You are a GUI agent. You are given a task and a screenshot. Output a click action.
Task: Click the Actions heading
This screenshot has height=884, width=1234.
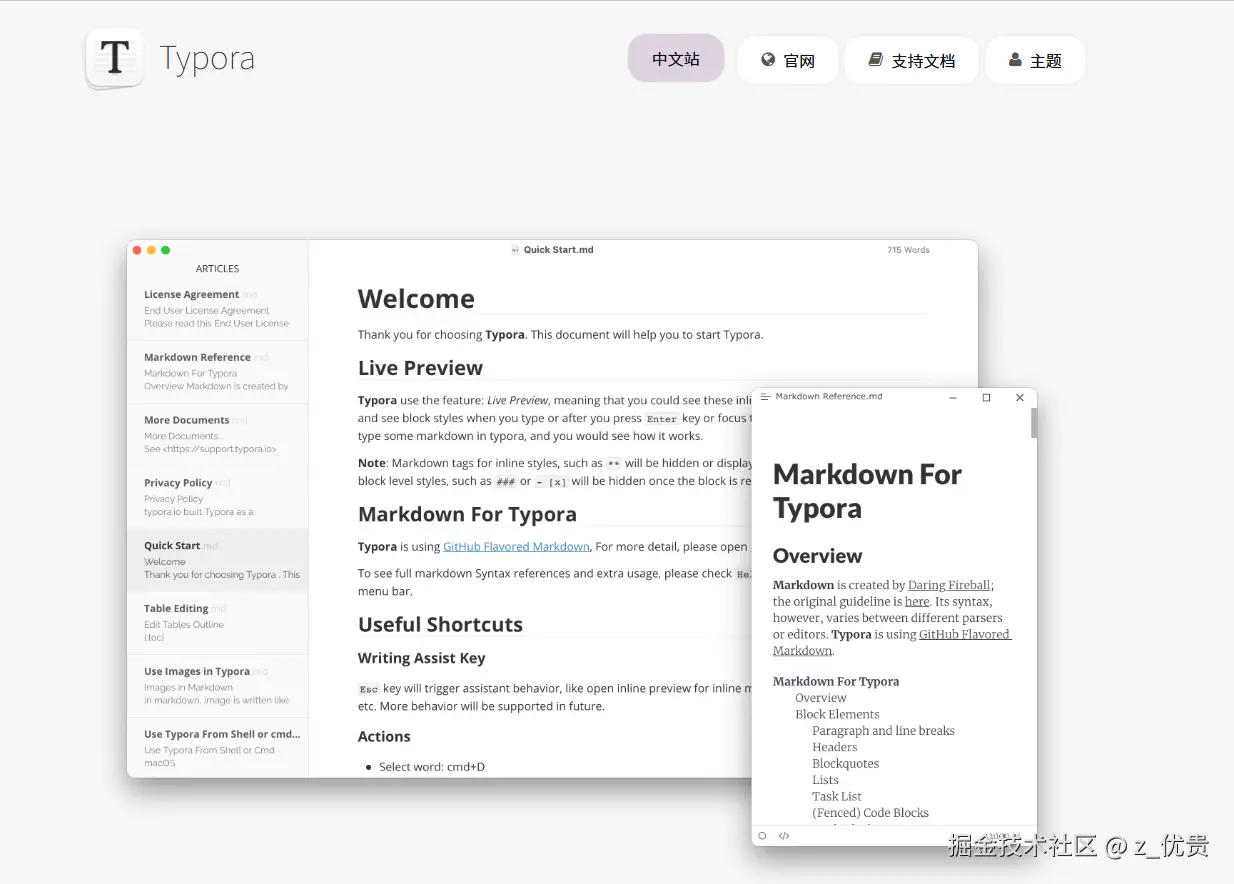(x=384, y=737)
